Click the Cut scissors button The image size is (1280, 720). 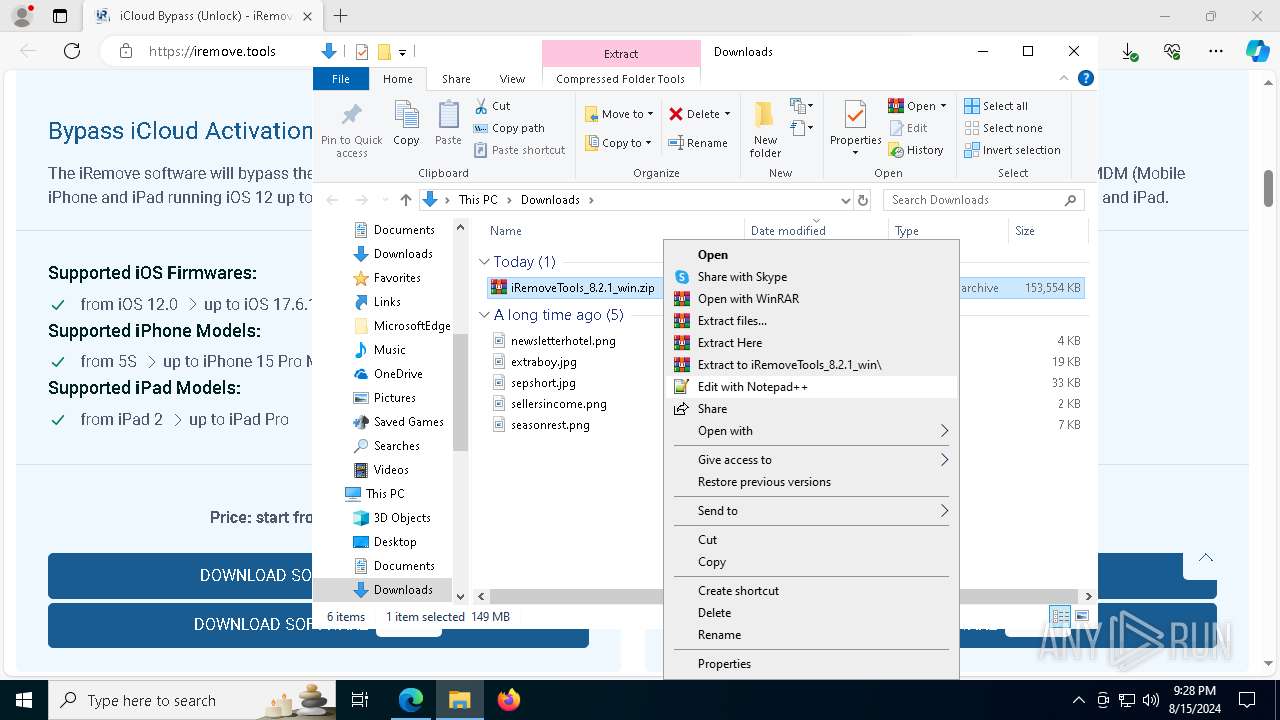click(492, 106)
